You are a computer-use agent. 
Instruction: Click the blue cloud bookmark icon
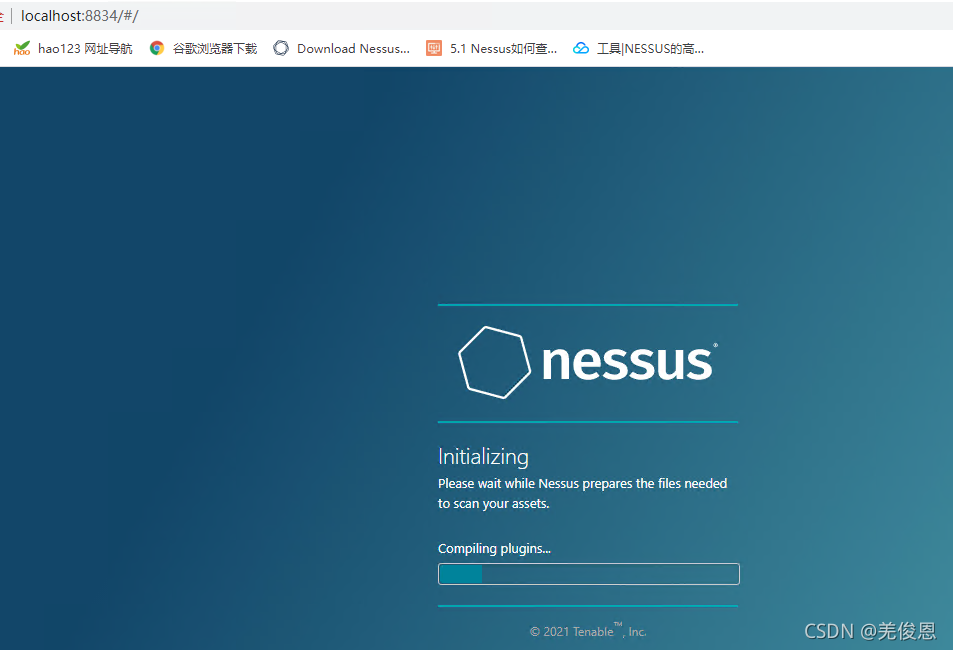pyautogui.click(x=581, y=48)
